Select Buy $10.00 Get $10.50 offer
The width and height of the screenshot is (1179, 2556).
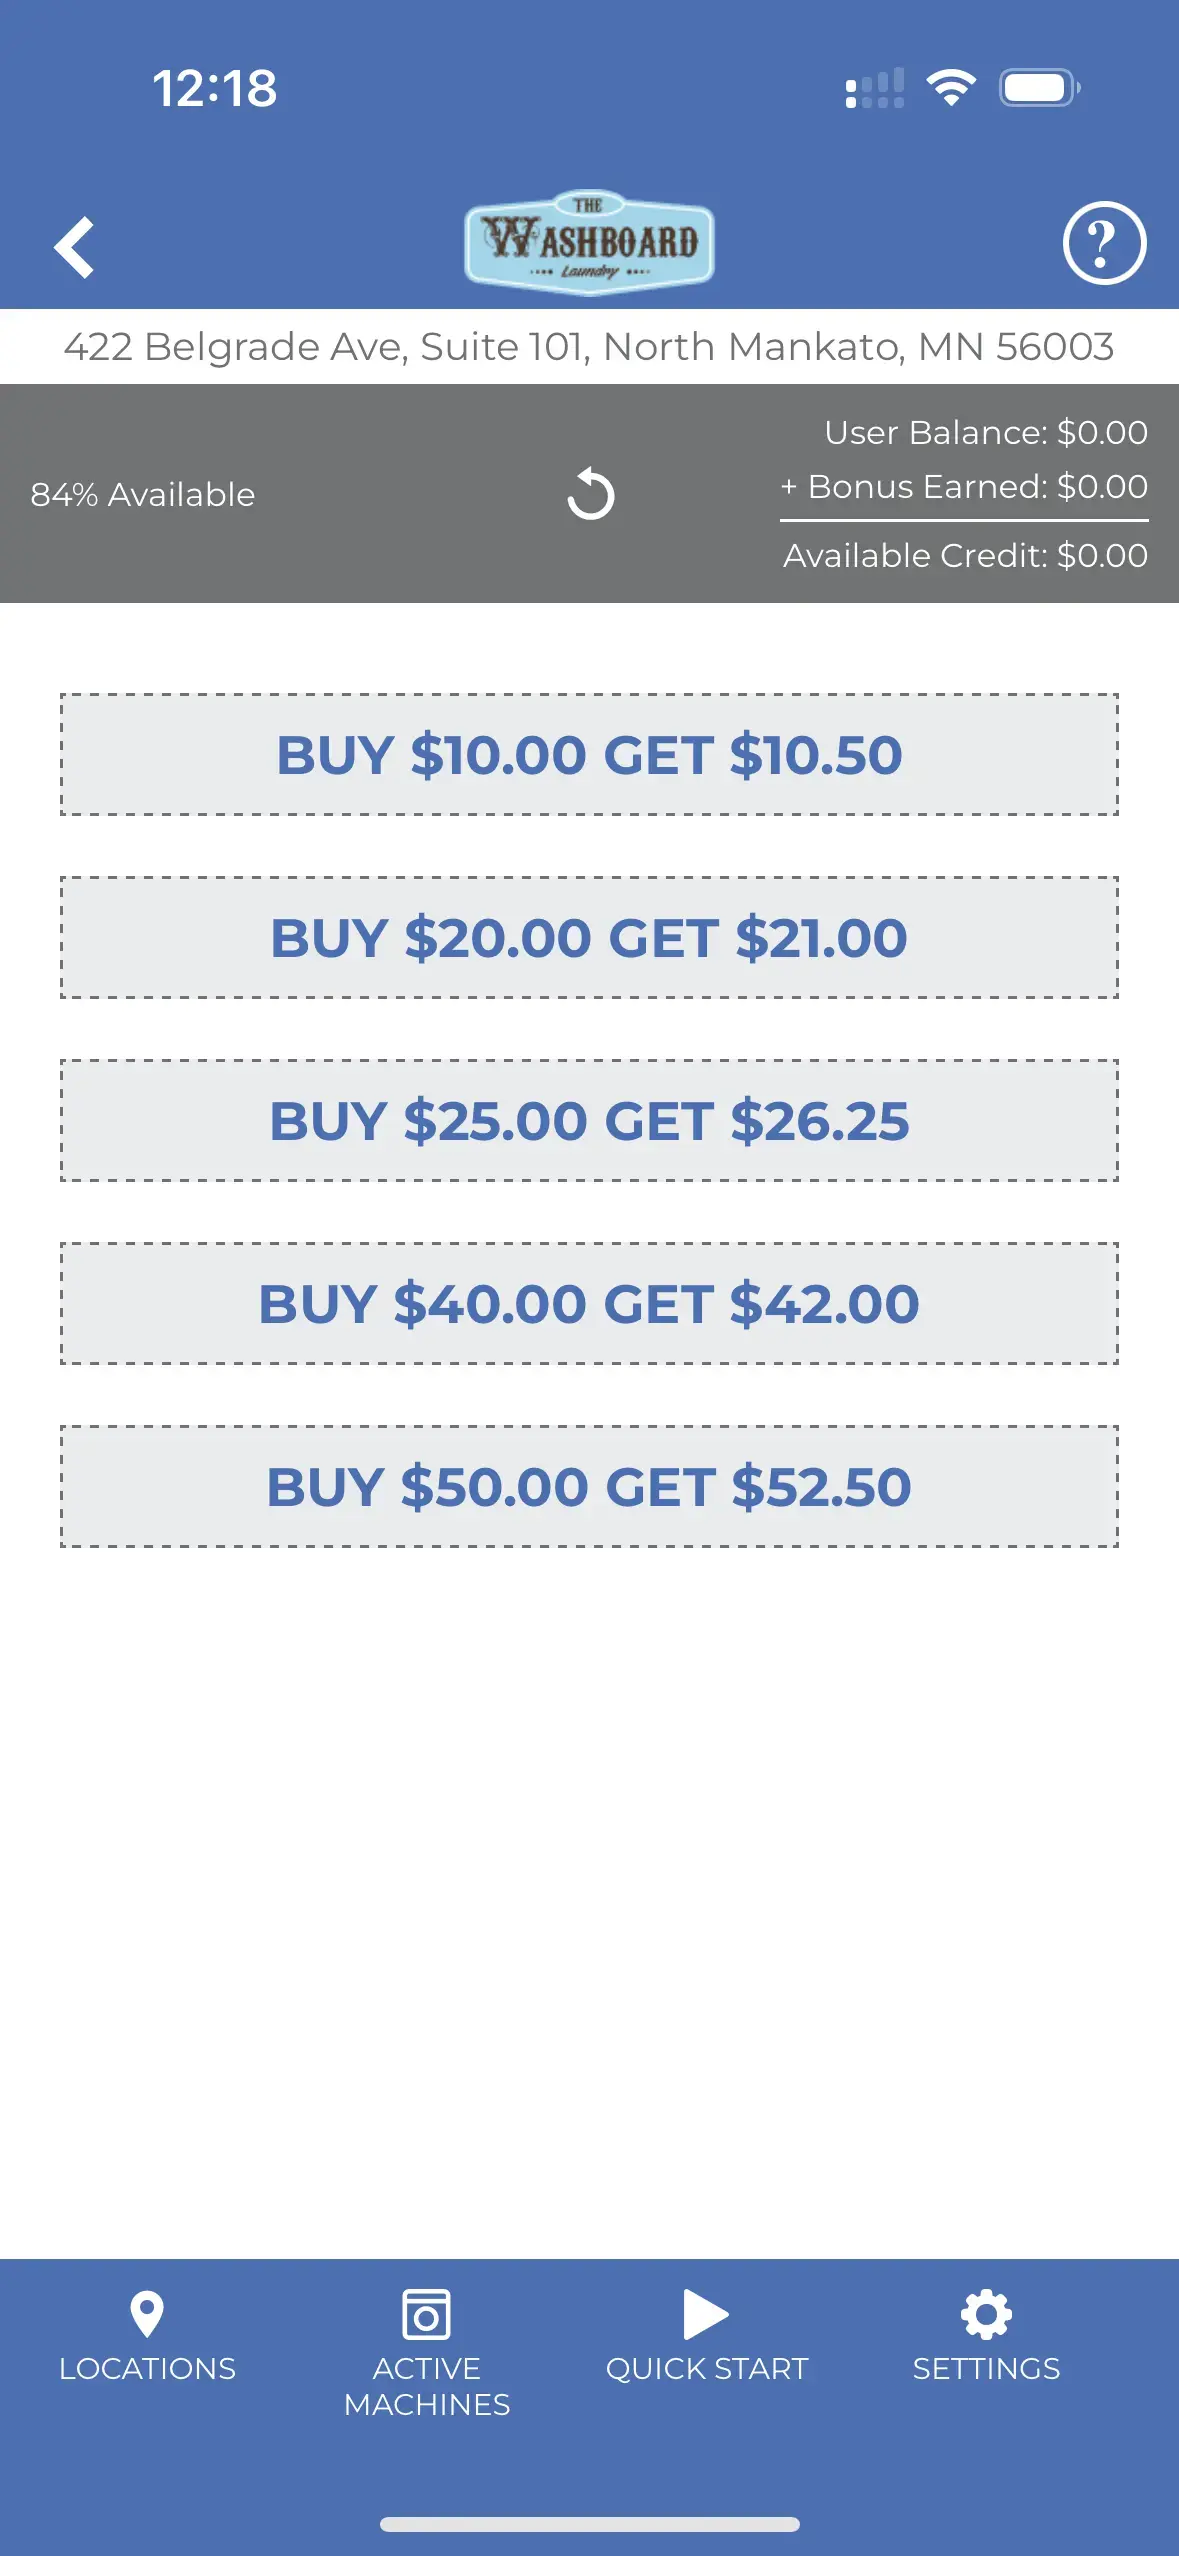(589, 755)
